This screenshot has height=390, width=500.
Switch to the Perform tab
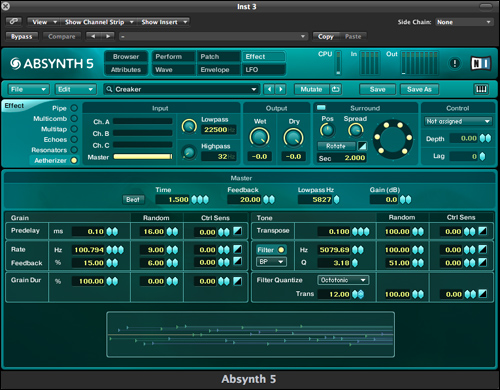point(173,57)
